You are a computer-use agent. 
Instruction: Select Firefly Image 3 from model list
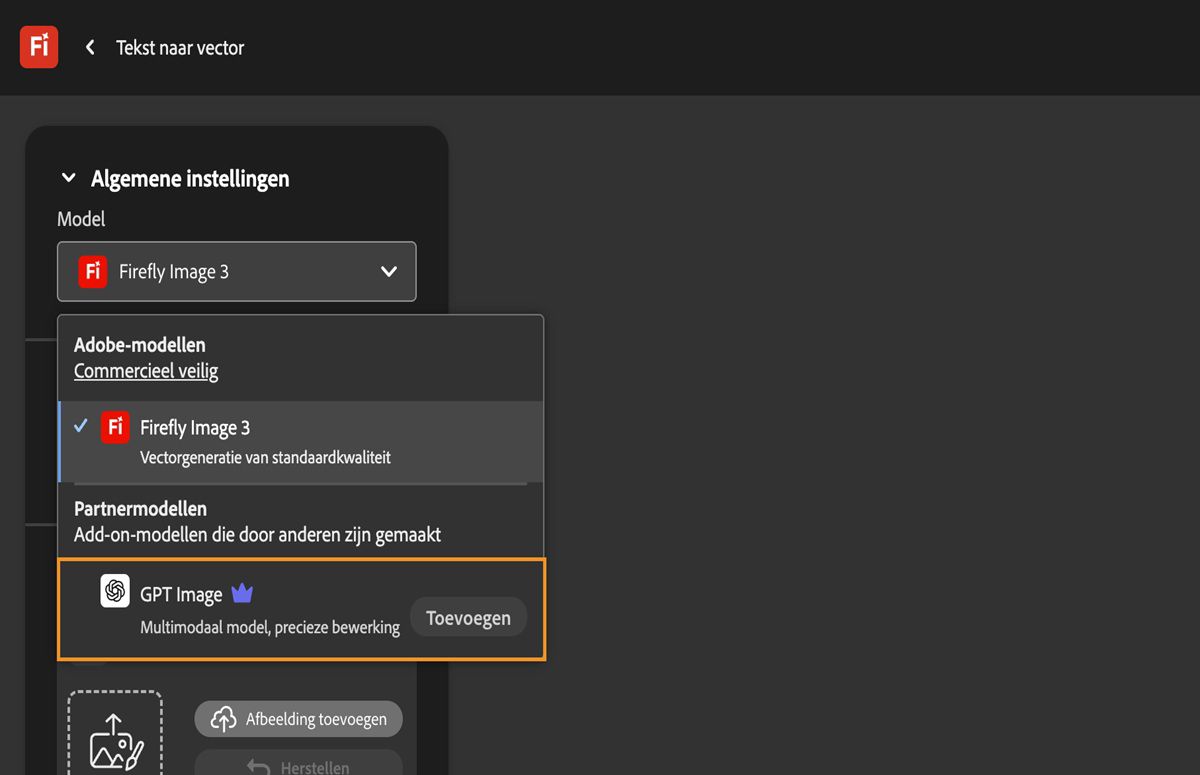(x=301, y=442)
